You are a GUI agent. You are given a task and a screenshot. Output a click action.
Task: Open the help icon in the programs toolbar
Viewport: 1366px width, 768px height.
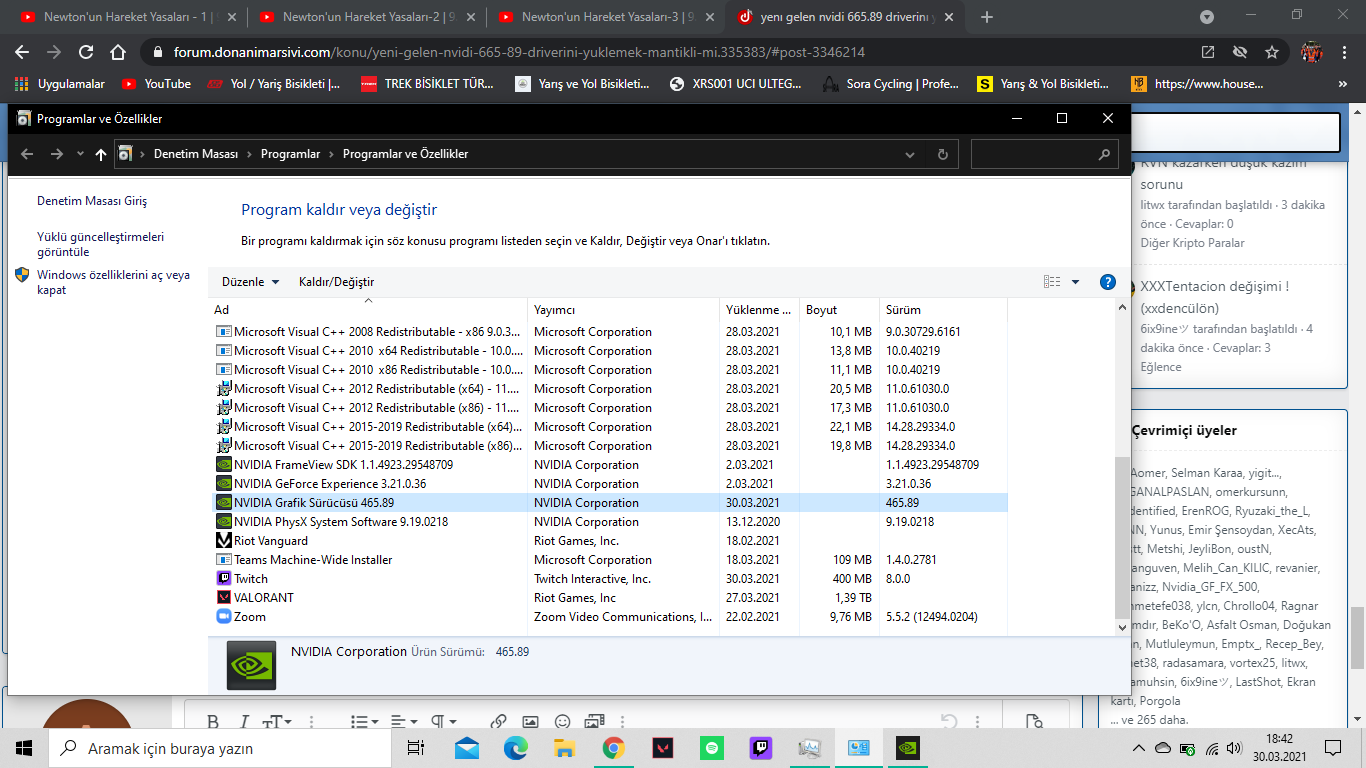1108,282
